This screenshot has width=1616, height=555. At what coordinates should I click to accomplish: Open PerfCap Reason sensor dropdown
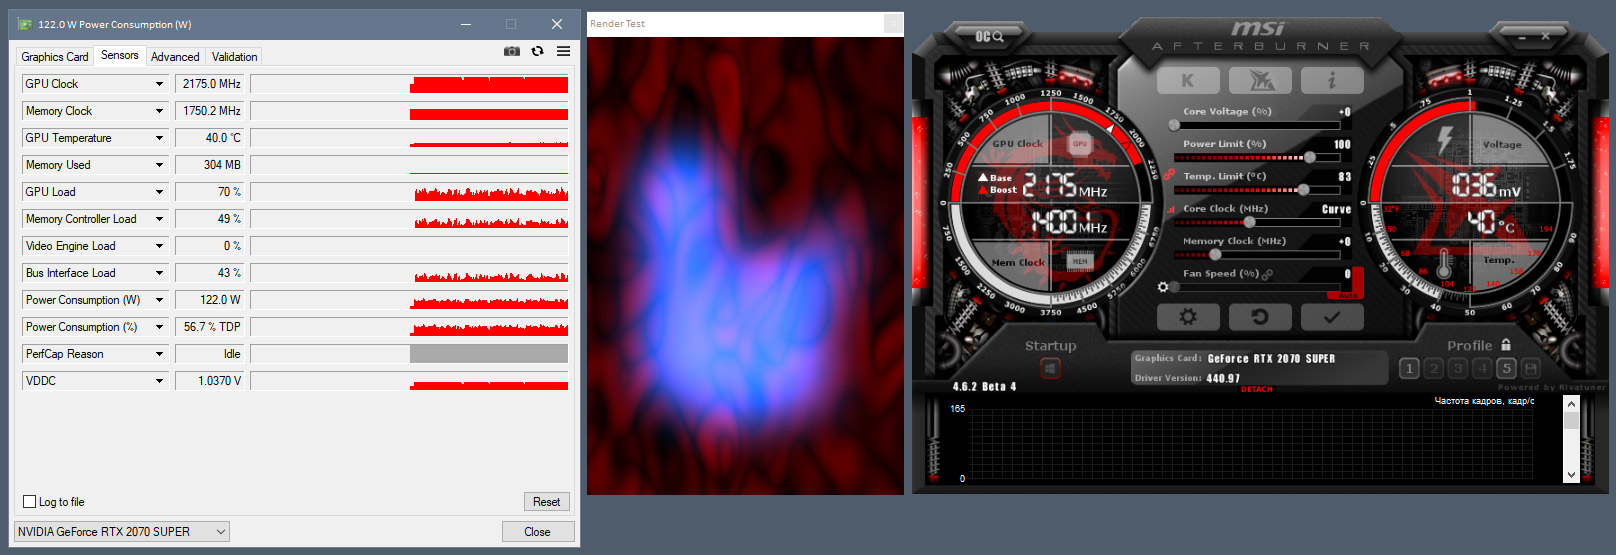coord(159,354)
